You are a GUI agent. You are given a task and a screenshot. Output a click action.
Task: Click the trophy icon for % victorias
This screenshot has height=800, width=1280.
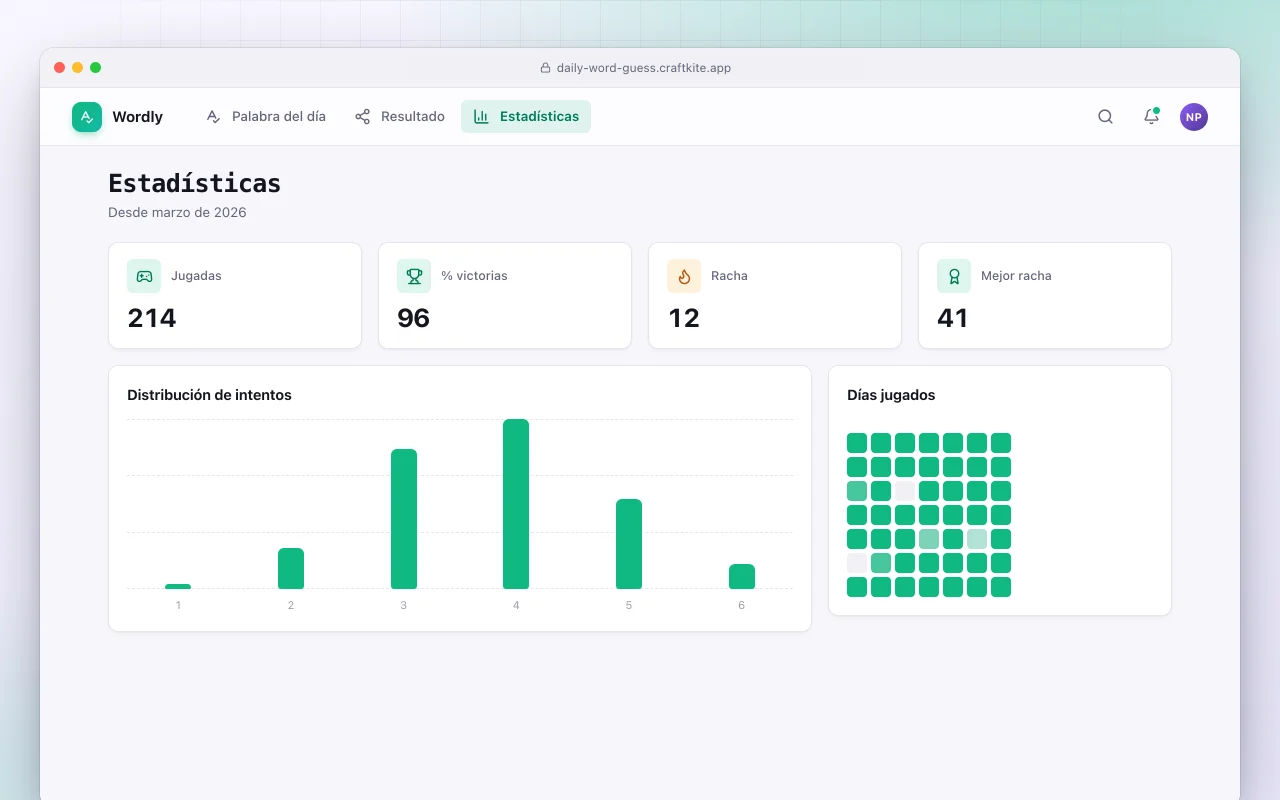coord(414,276)
